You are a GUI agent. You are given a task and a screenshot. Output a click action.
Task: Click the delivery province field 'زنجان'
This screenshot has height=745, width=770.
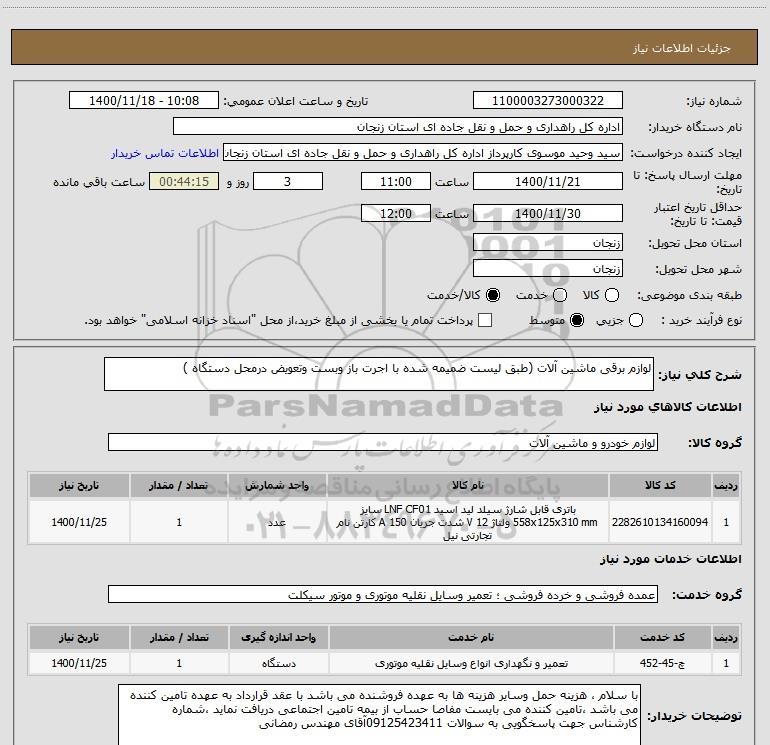(548, 242)
